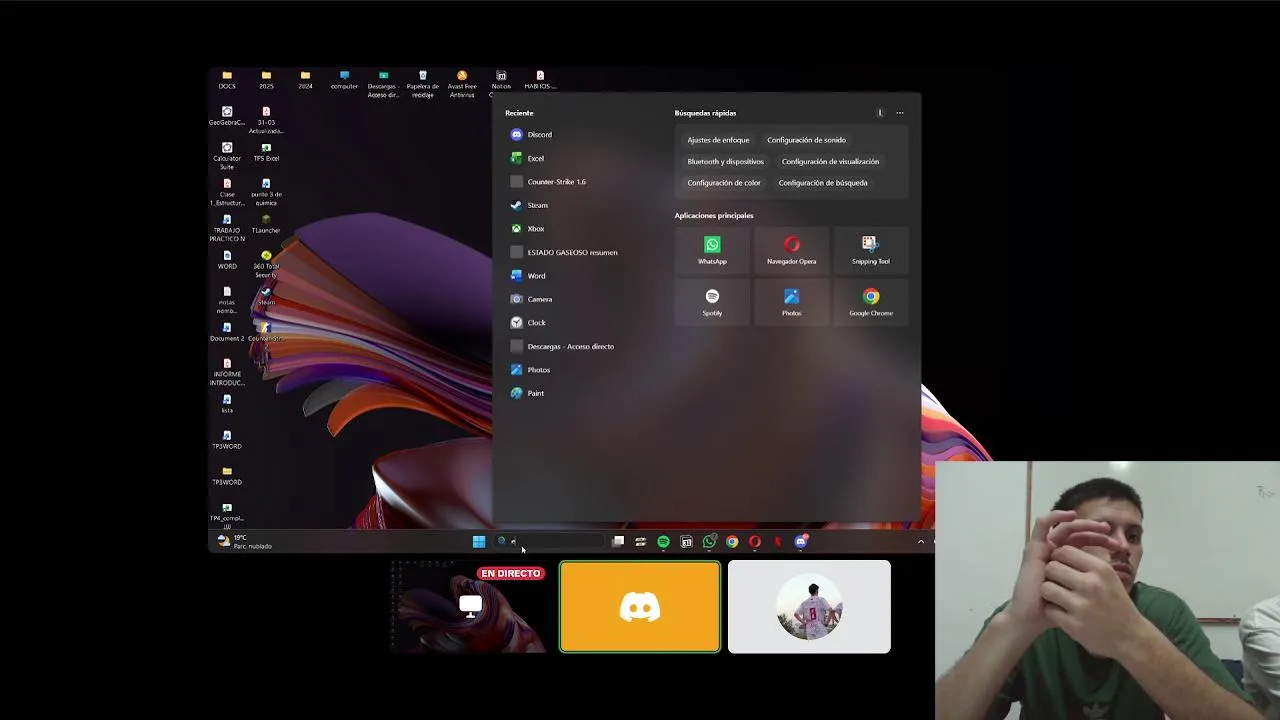The height and width of the screenshot is (720, 1280).
Task: Launch Spotify from Aplicaciones principales
Action: tap(712, 302)
